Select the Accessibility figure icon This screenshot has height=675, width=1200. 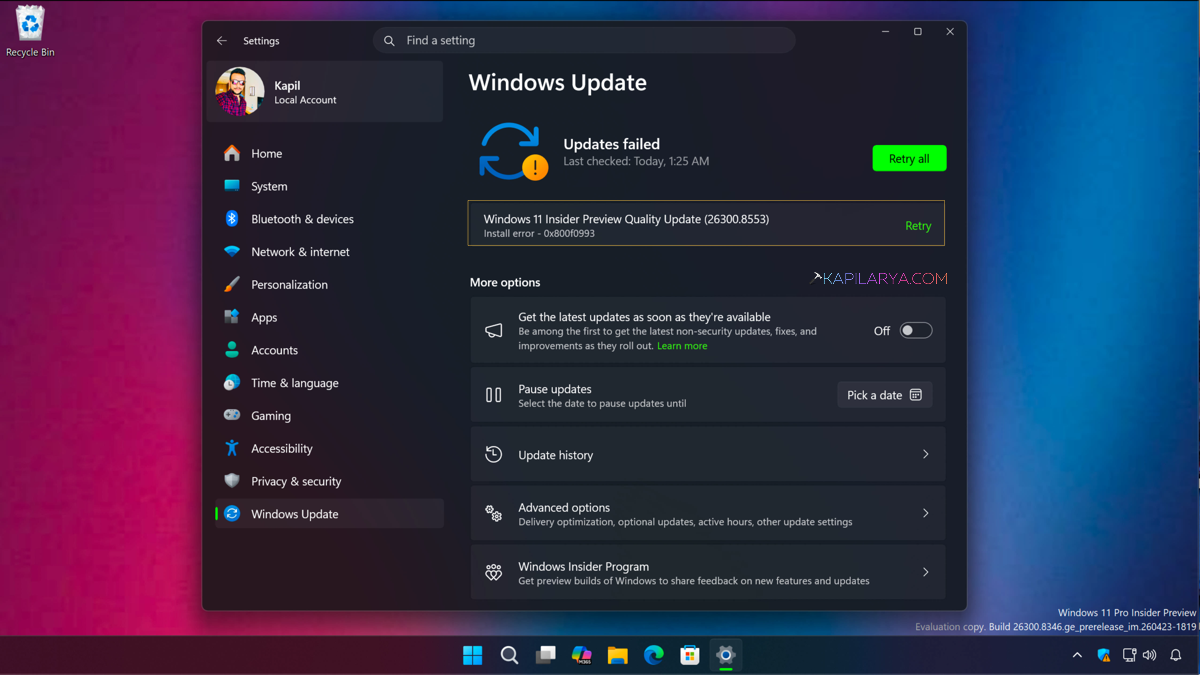(232, 448)
